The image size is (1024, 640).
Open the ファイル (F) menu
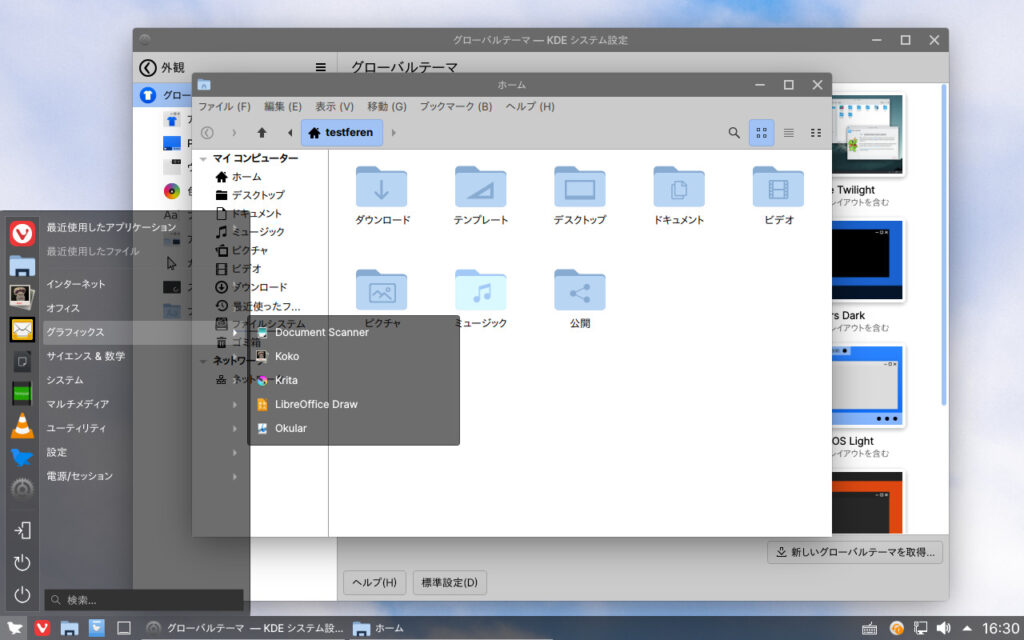225,106
